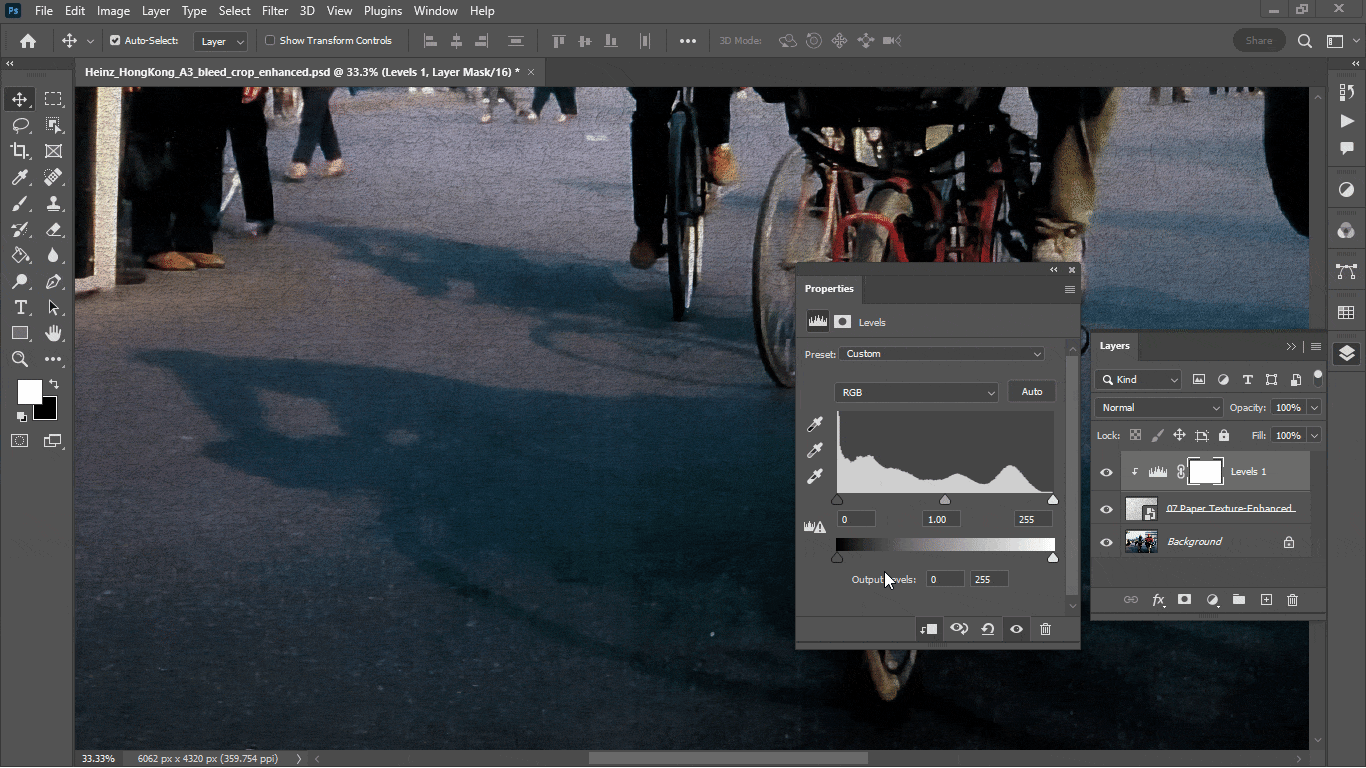
Task: Open the RGB channel dropdown
Action: pyautogui.click(x=916, y=392)
